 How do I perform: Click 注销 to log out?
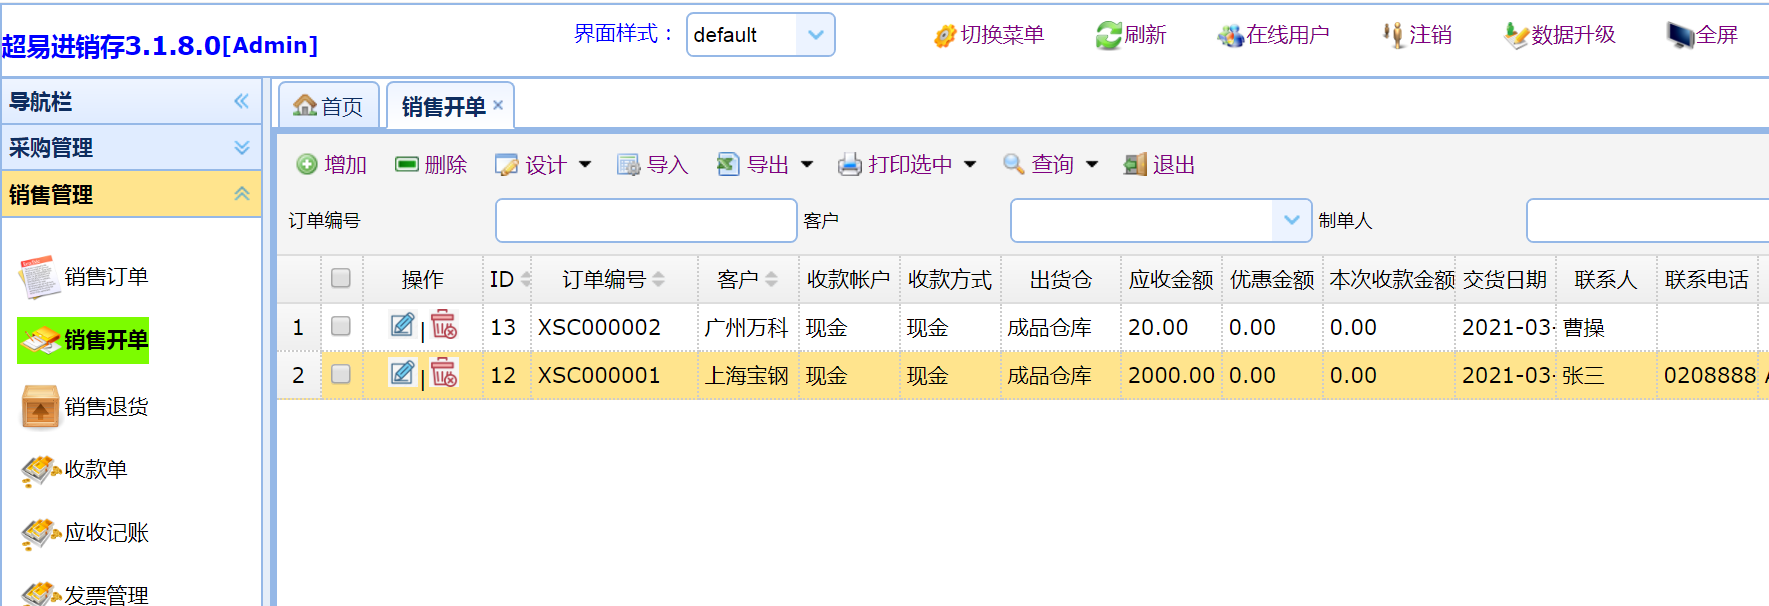point(1418,35)
